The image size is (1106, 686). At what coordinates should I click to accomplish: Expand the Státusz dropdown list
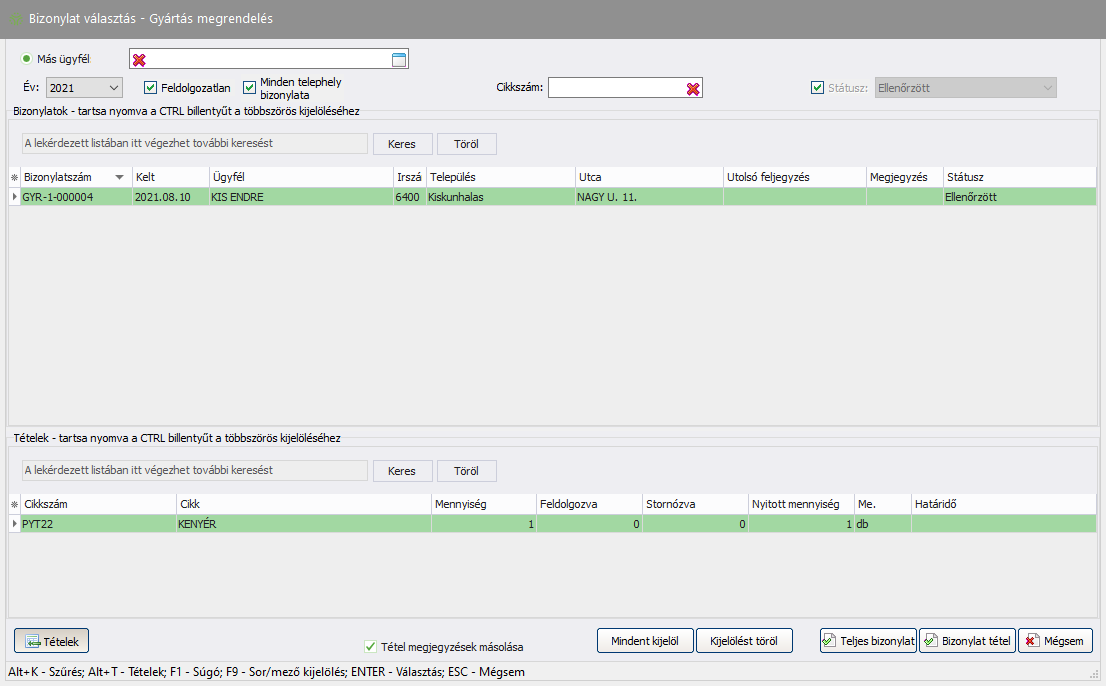click(1047, 88)
